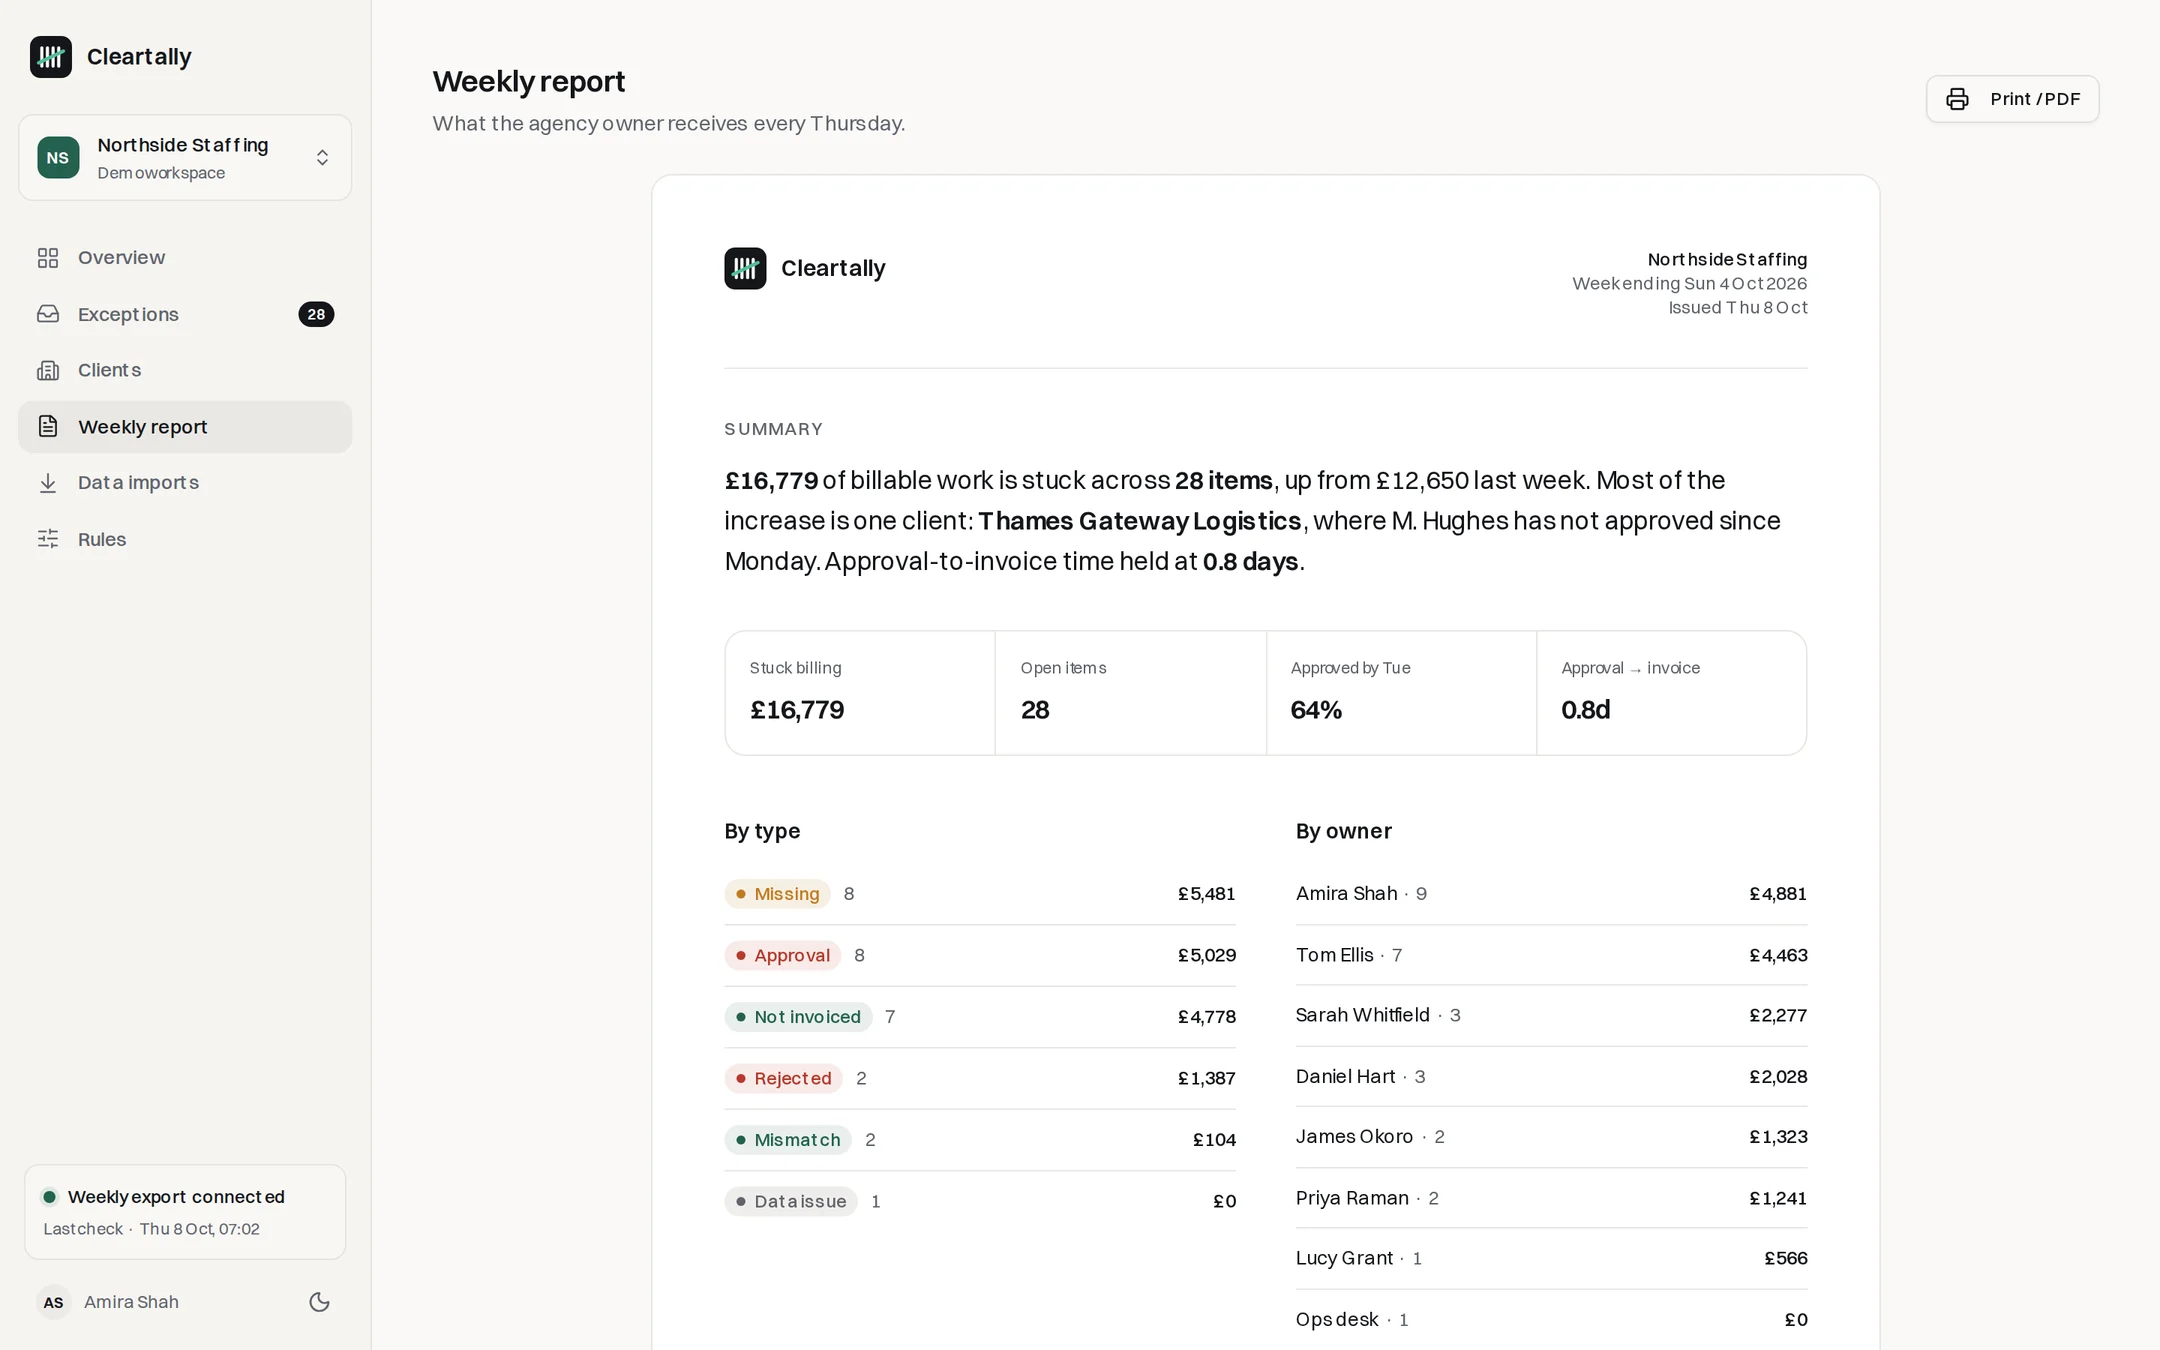The image size is (2160, 1350).
Task: Click the Rejected type tag
Action: coord(783,1078)
